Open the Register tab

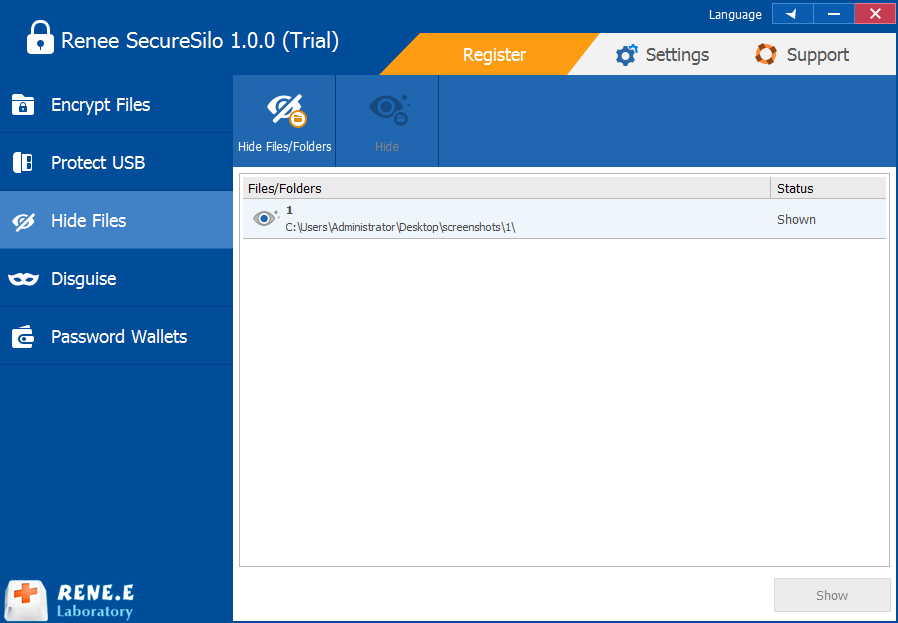click(x=494, y=55)
